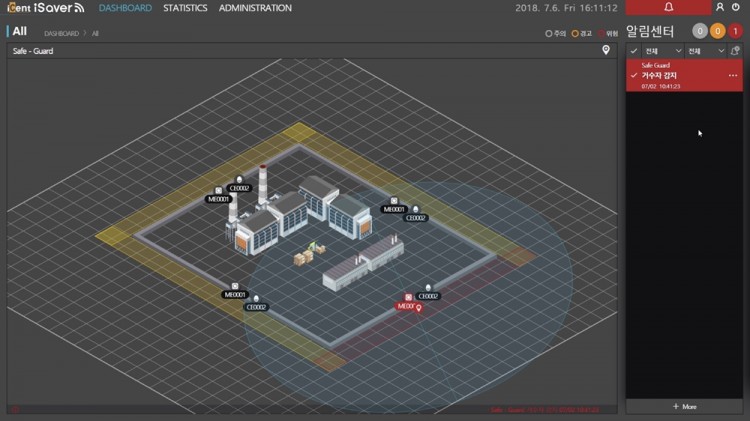The image size is (750, 421).
Task: Click the Safe - Guard panel title
Action: point(33,51)
